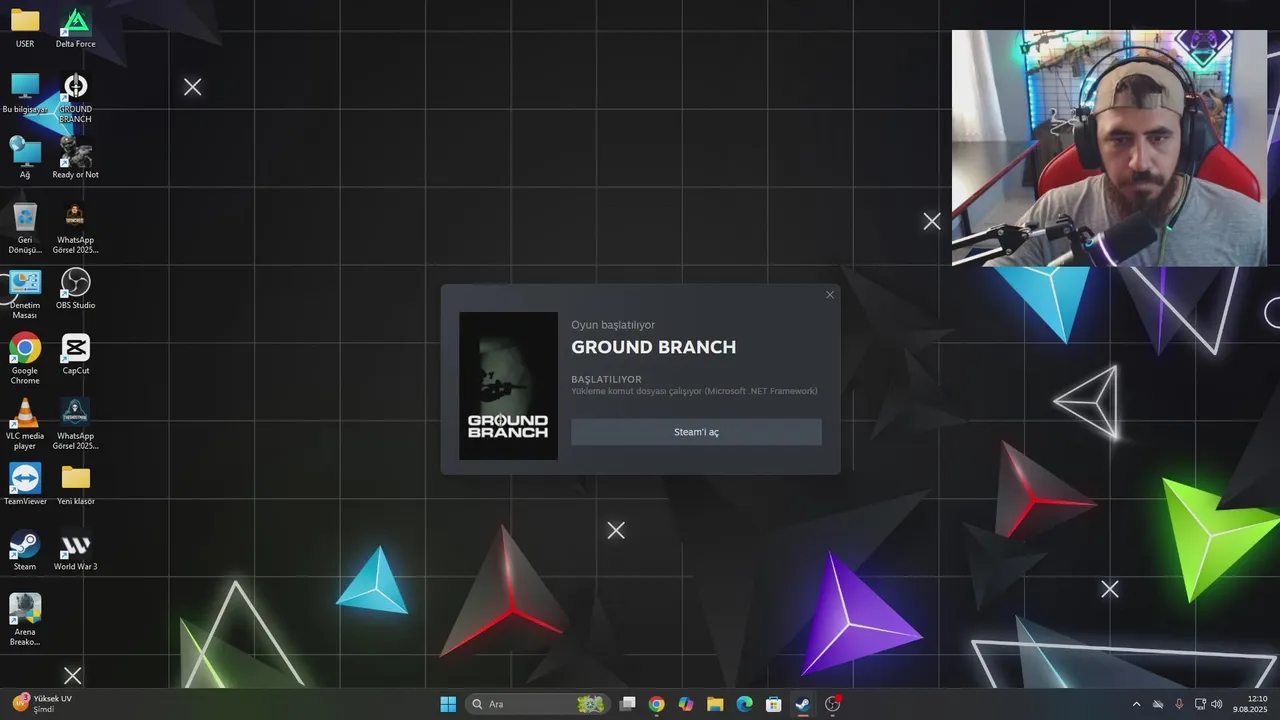The image size is (1280, 720).
Task: Click the Steam'i aç button
Action: (x=696, y=432)
